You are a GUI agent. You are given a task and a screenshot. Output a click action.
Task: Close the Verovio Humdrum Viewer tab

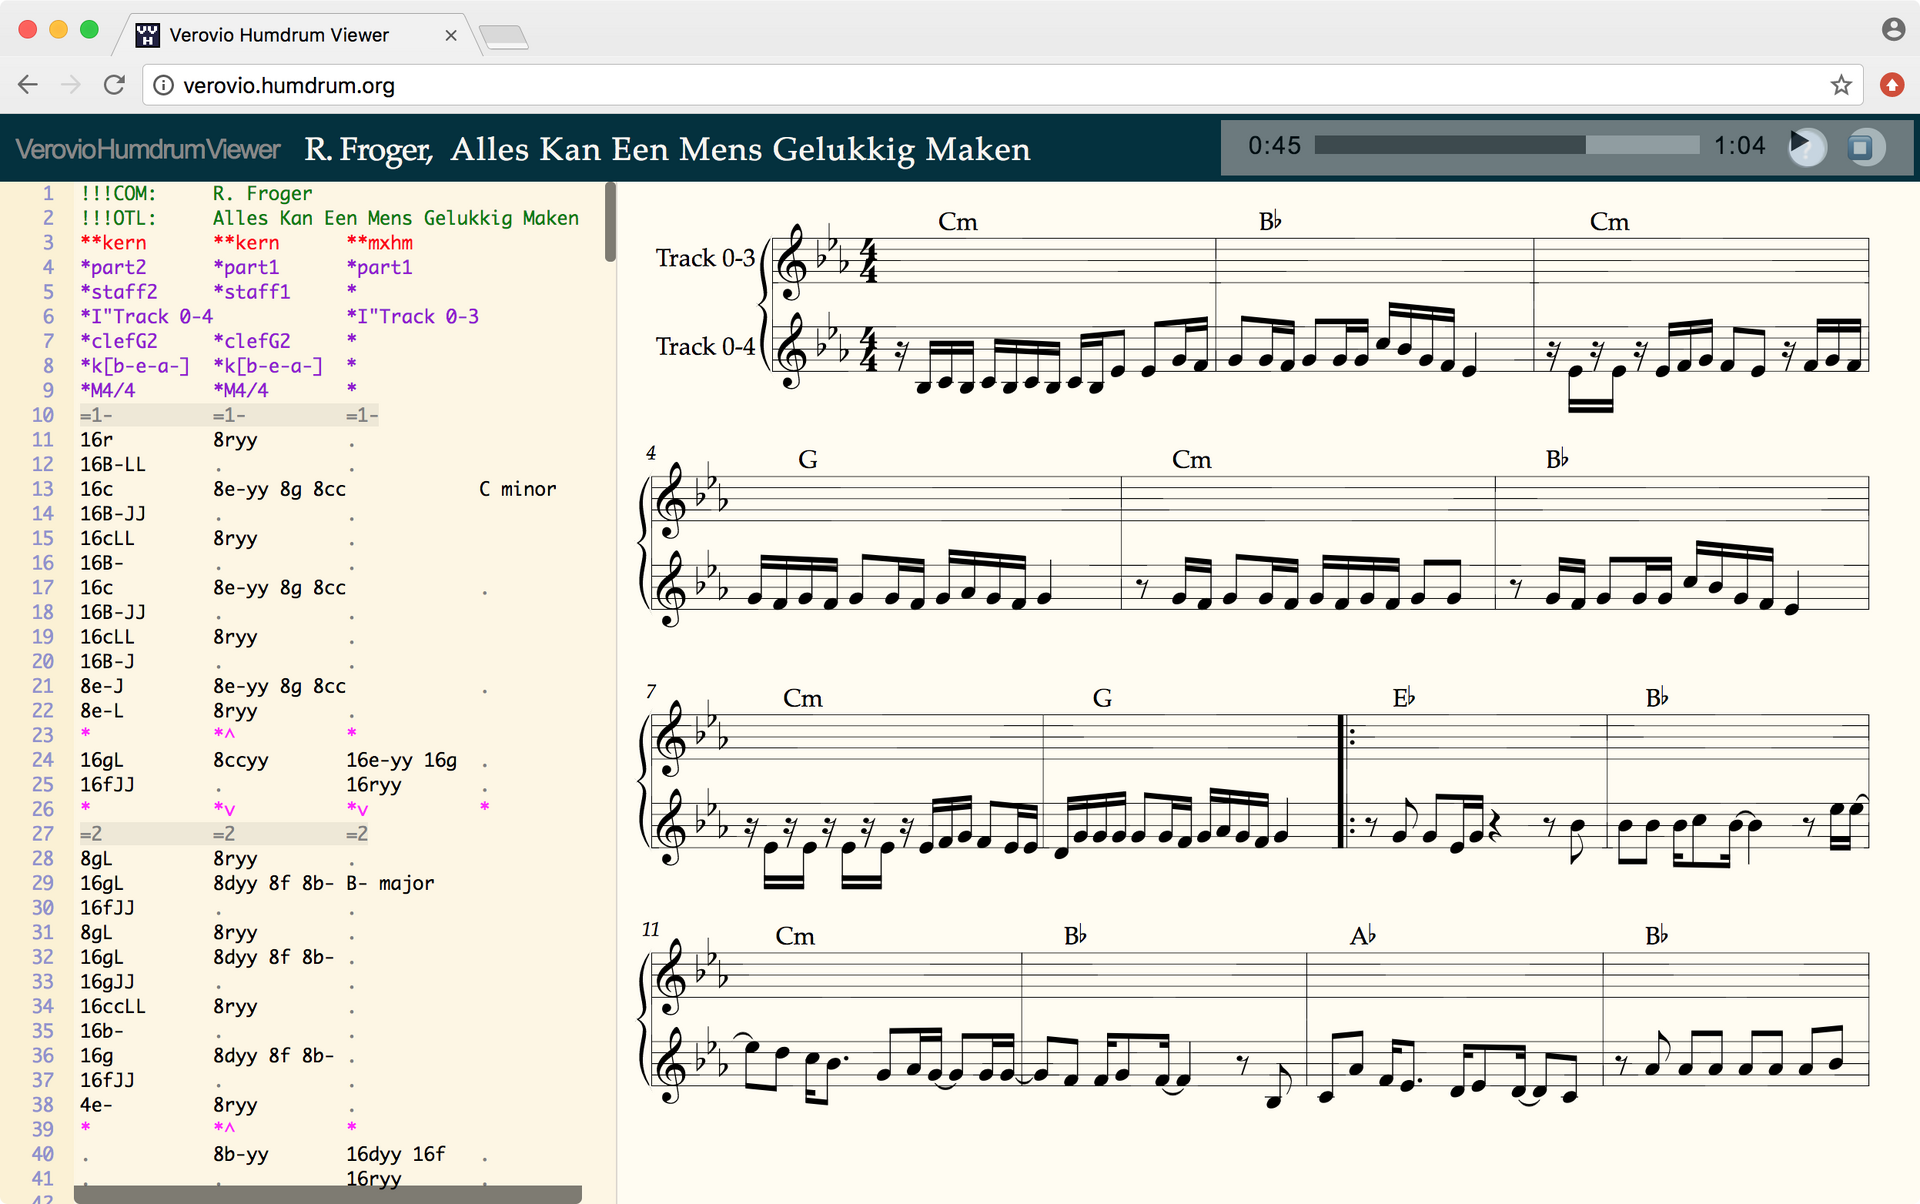(x=451, y=35)
